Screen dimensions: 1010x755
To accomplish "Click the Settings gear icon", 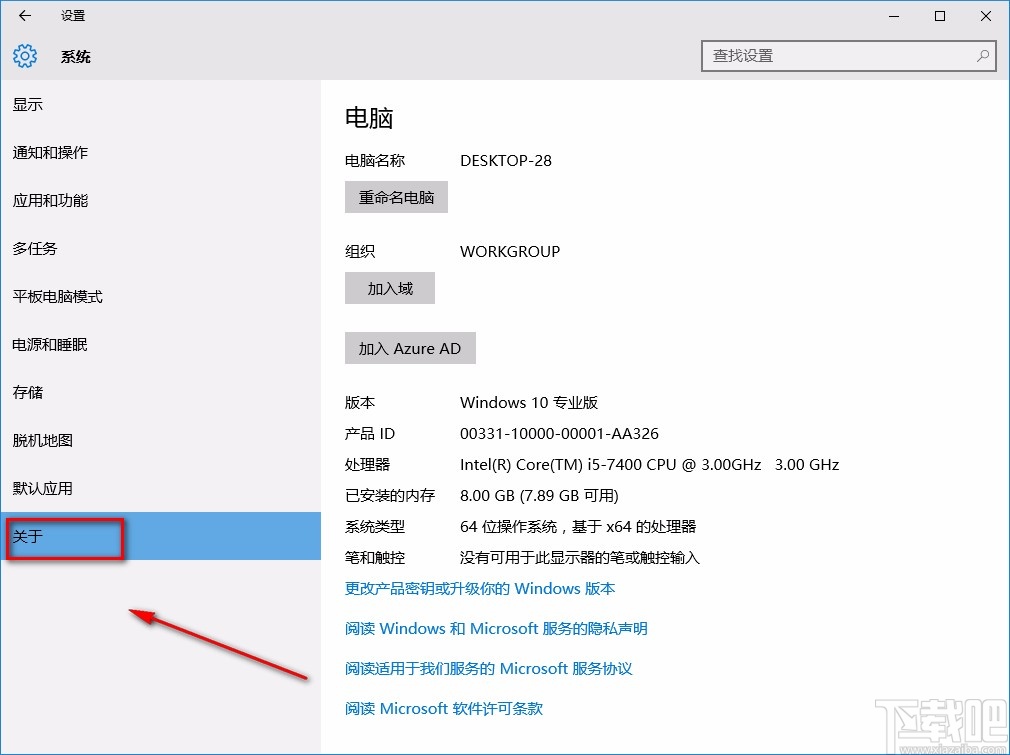I will click(24, 56).
